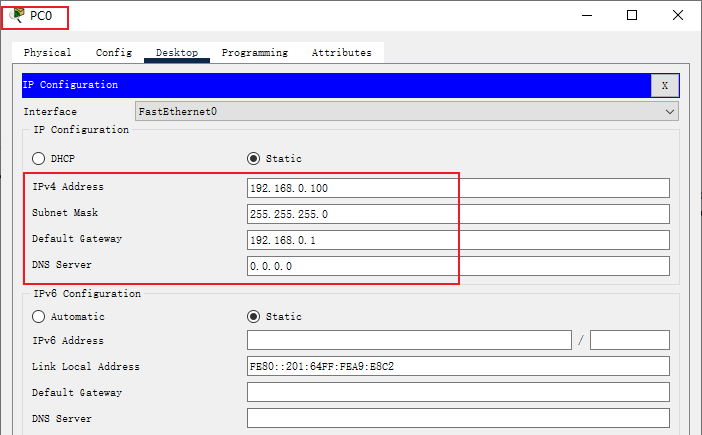The width and height of the screenshot is (702, 435).
Task: Maximize the PC0 window
Action: pos(632,15)
